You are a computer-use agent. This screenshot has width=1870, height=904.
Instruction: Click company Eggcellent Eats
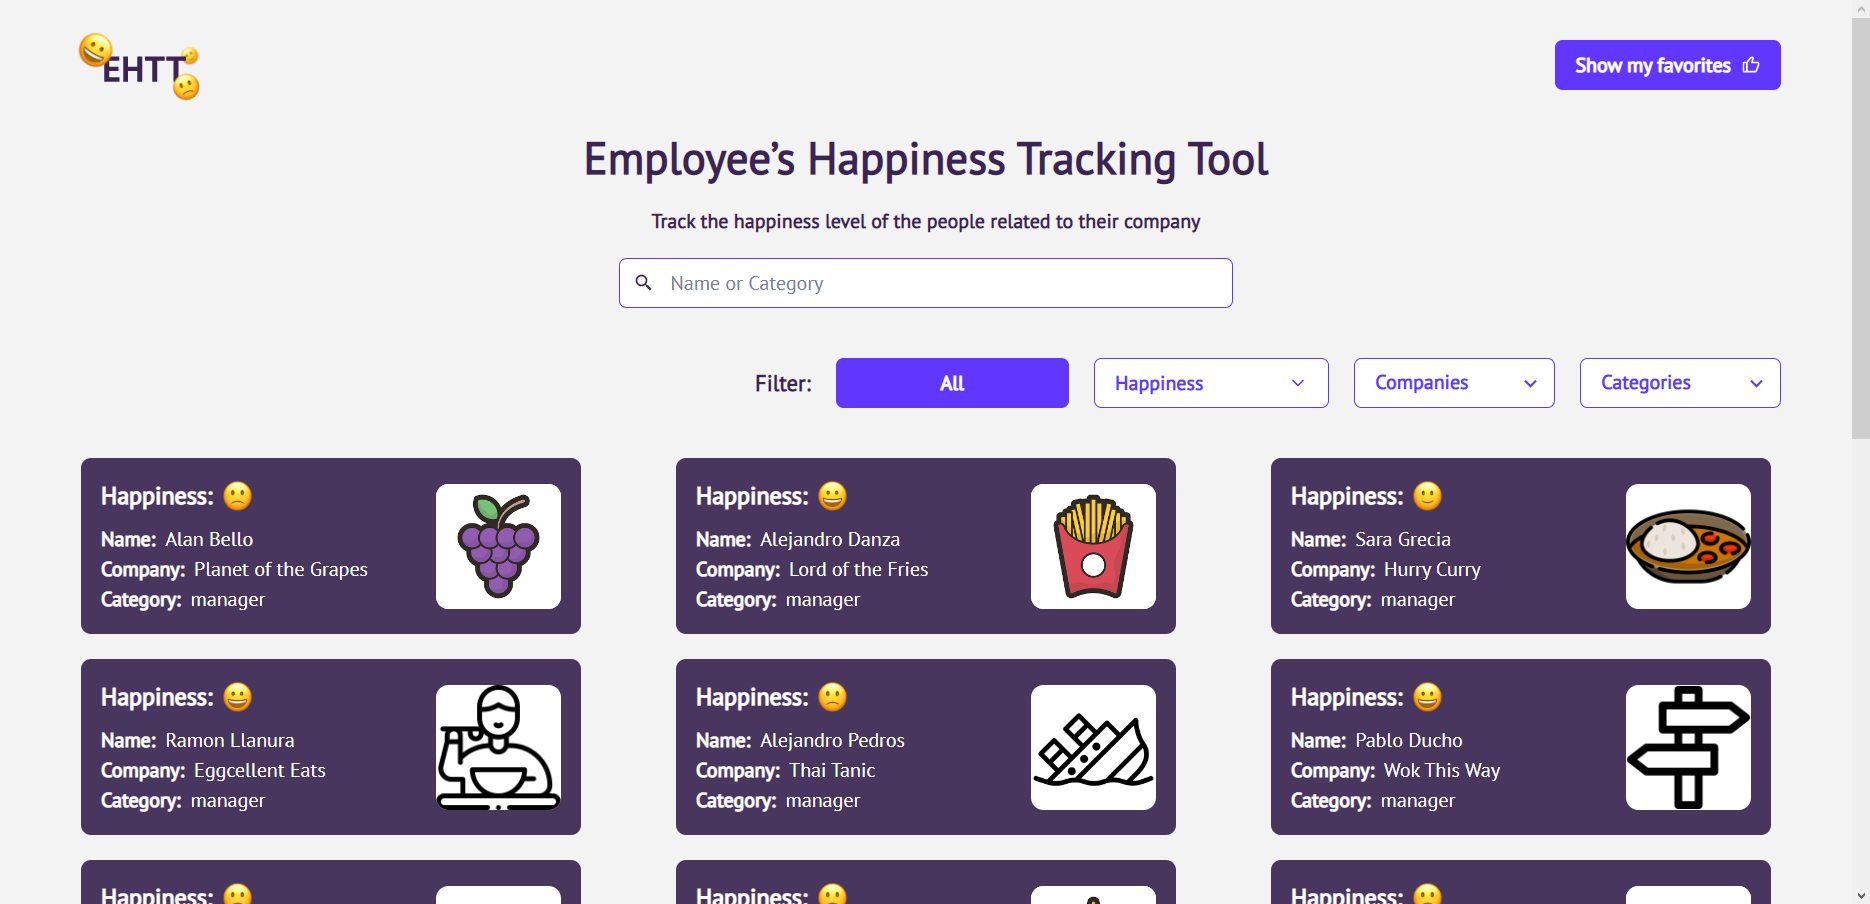click(260, 770)
